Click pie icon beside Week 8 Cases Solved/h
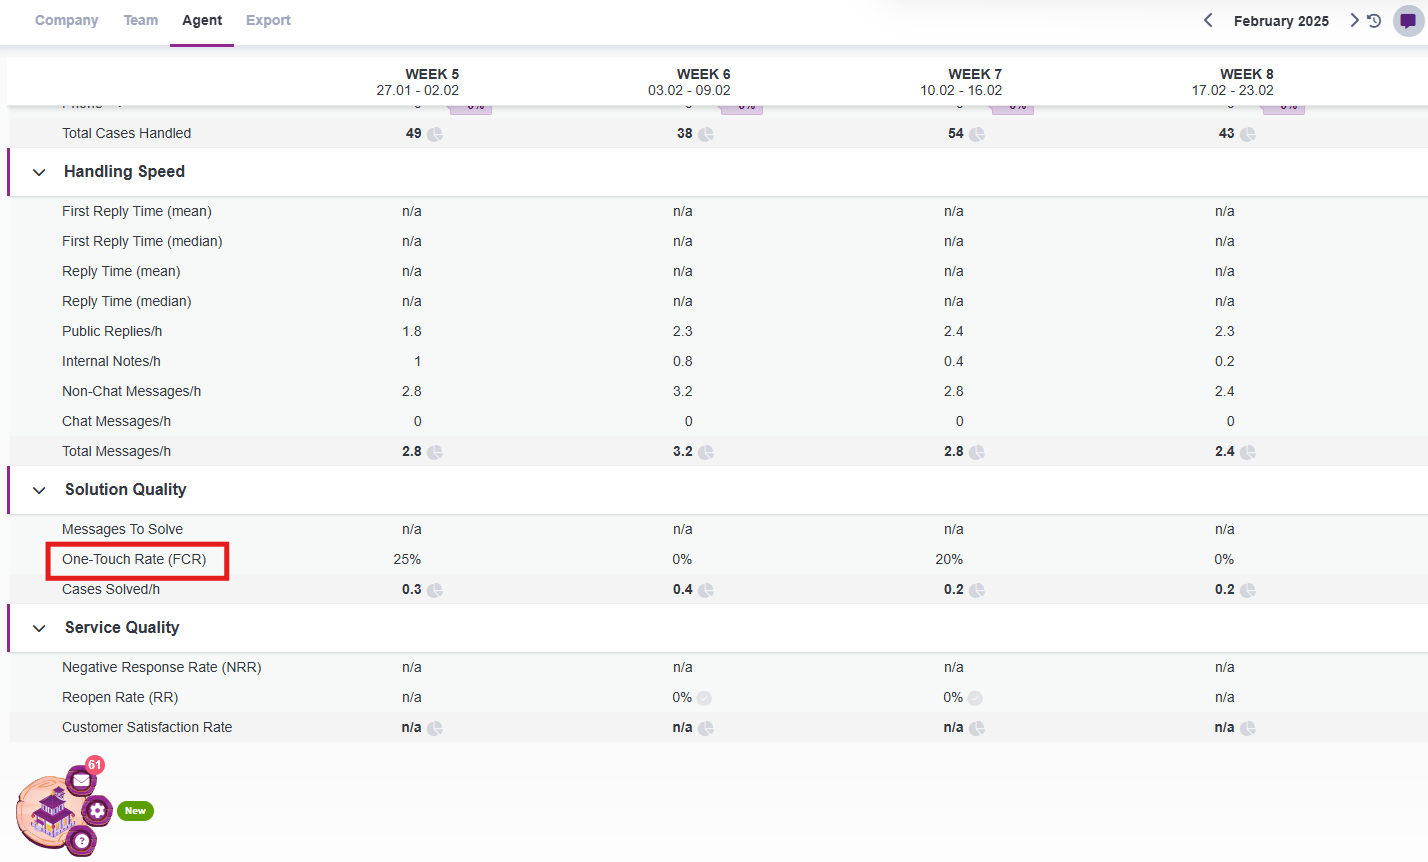Screen dimensions: 1428x862 click(1248, 590)
